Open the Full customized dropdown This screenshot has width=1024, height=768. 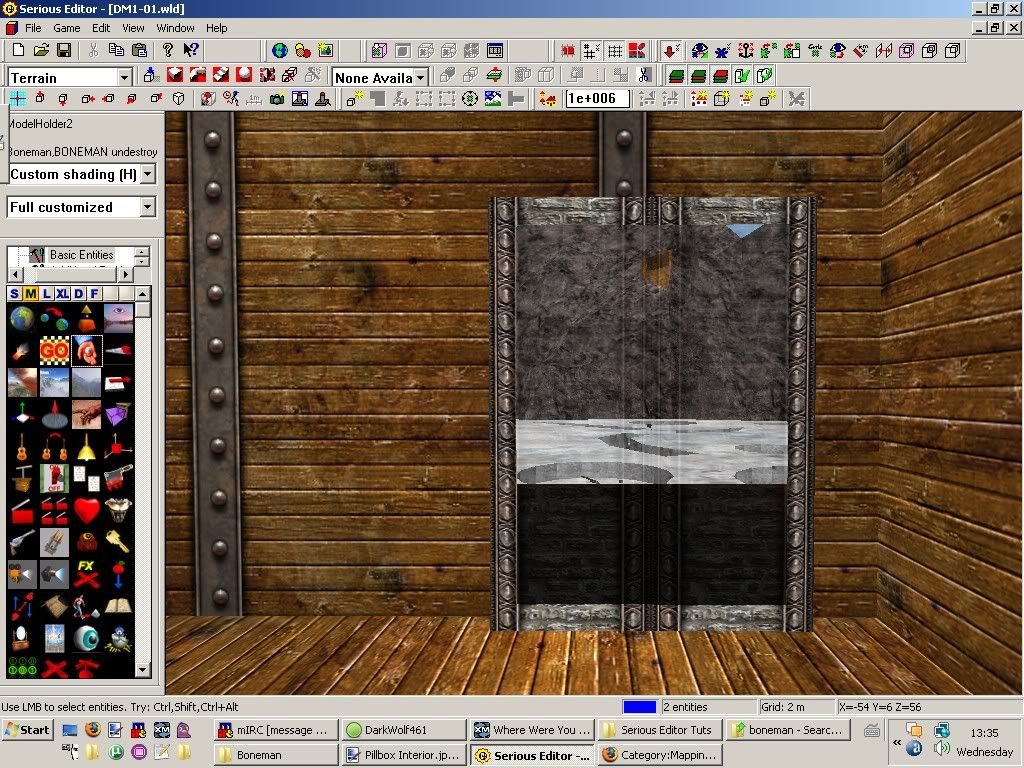pos(148,208)
